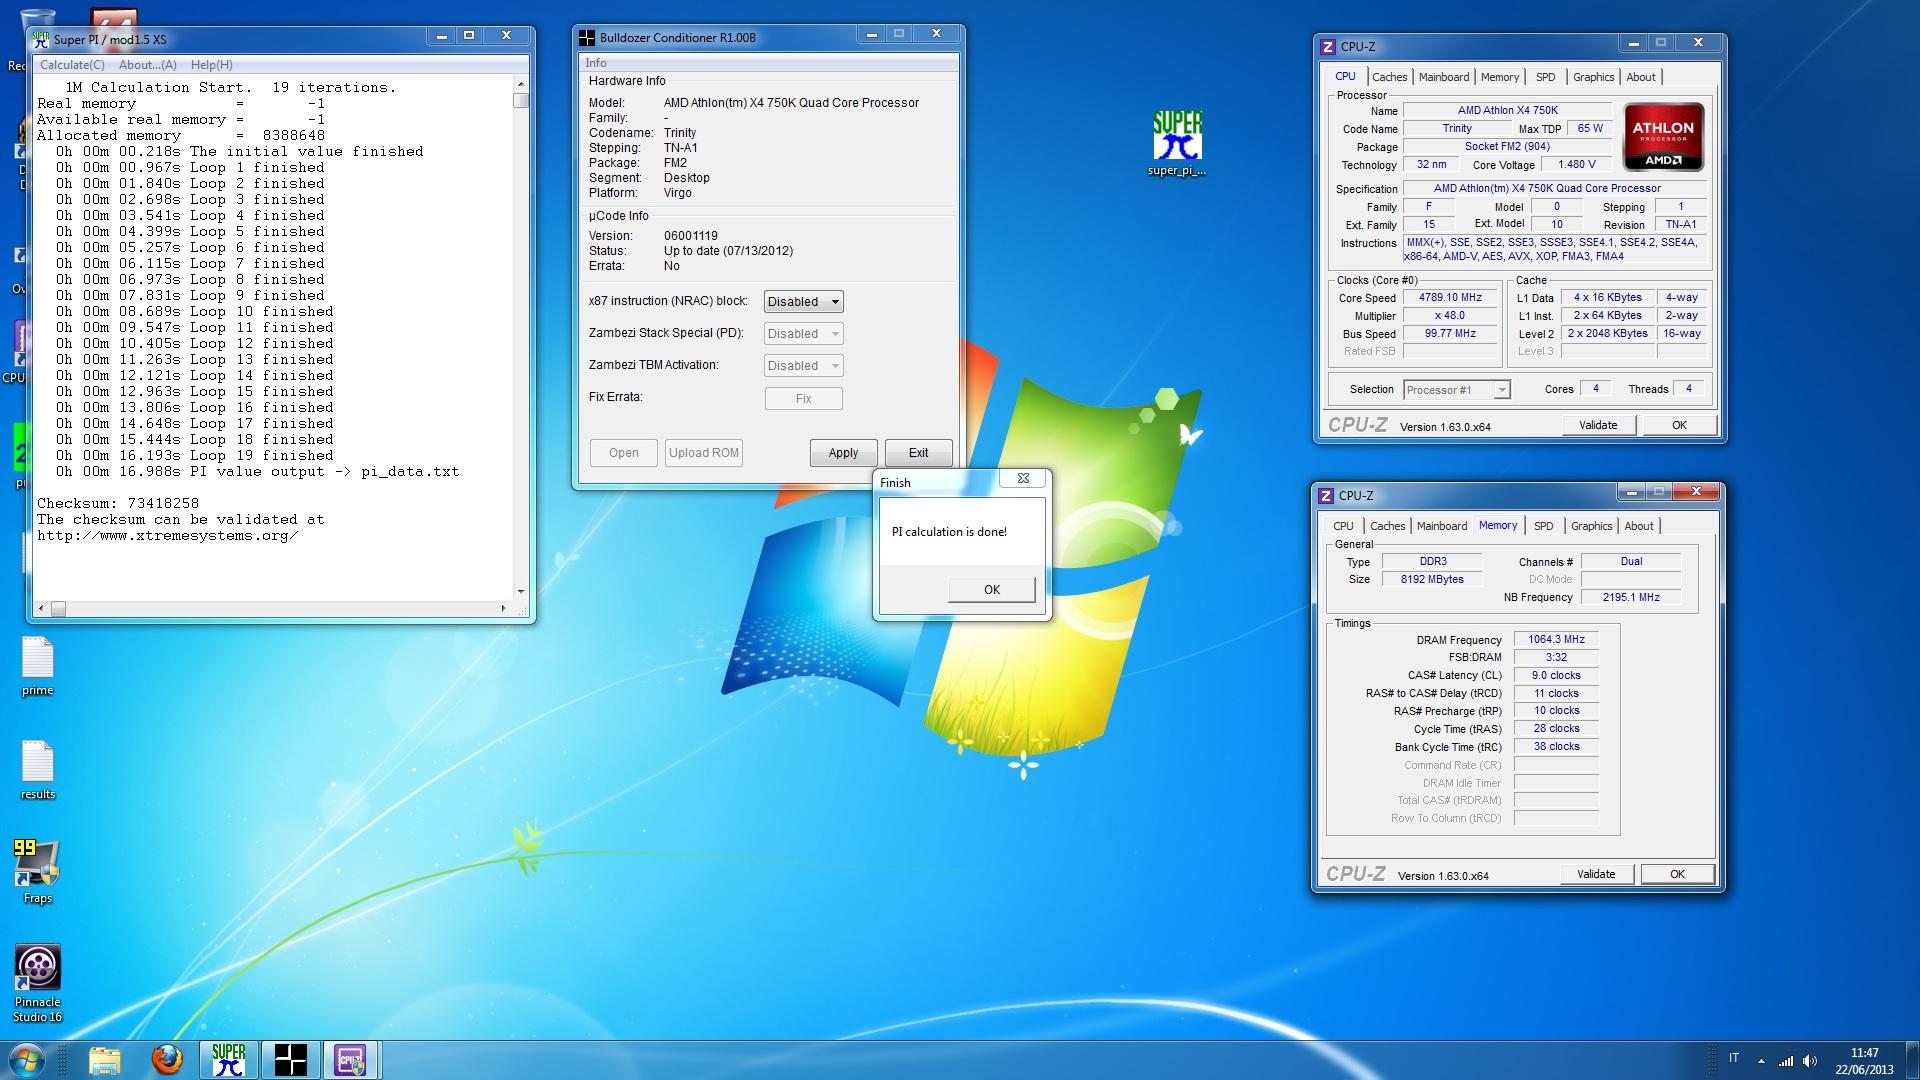Click Apply in Bulldozer Conditioner
Screen dimensions: 1920x1080
tap(843, 453)
